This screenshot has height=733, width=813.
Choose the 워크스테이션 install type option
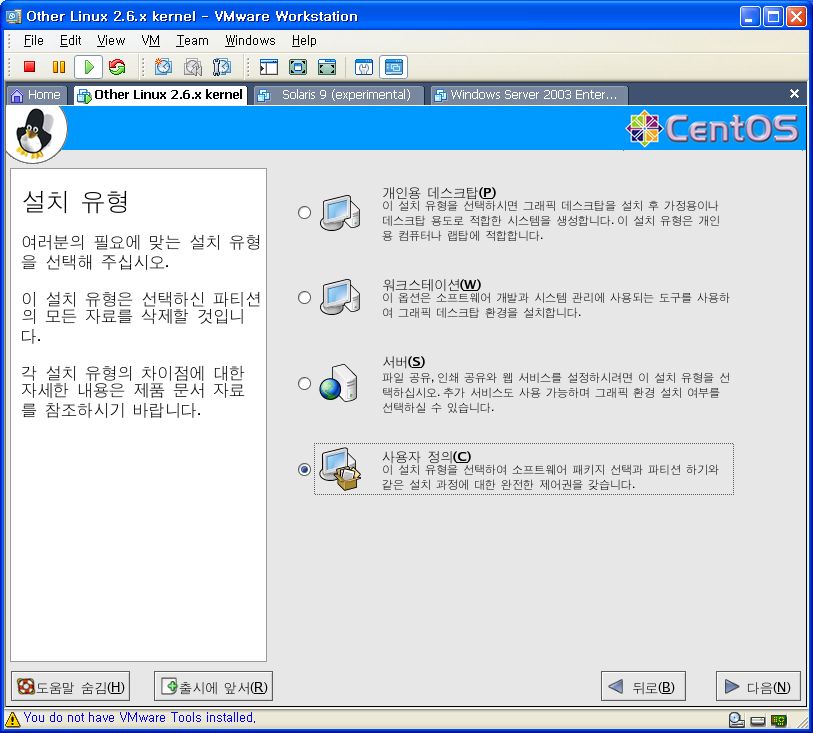[305, 297]
